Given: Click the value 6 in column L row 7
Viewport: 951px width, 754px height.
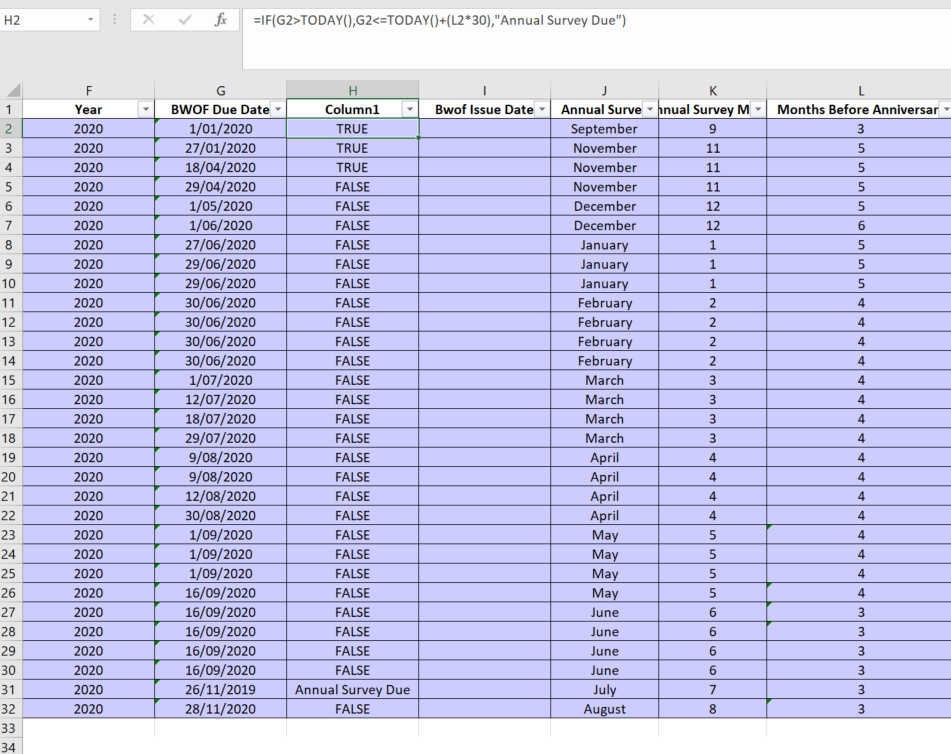Looking at the screenshot, I should [x=861, y=225].
